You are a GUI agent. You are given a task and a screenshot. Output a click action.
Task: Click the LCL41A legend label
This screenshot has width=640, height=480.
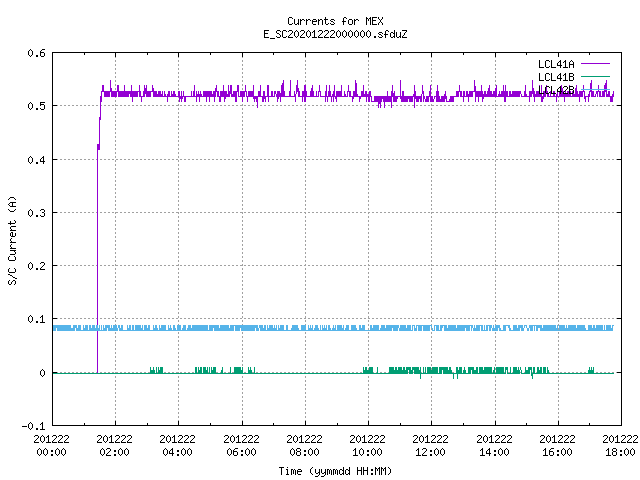click(x=556, y=64)
